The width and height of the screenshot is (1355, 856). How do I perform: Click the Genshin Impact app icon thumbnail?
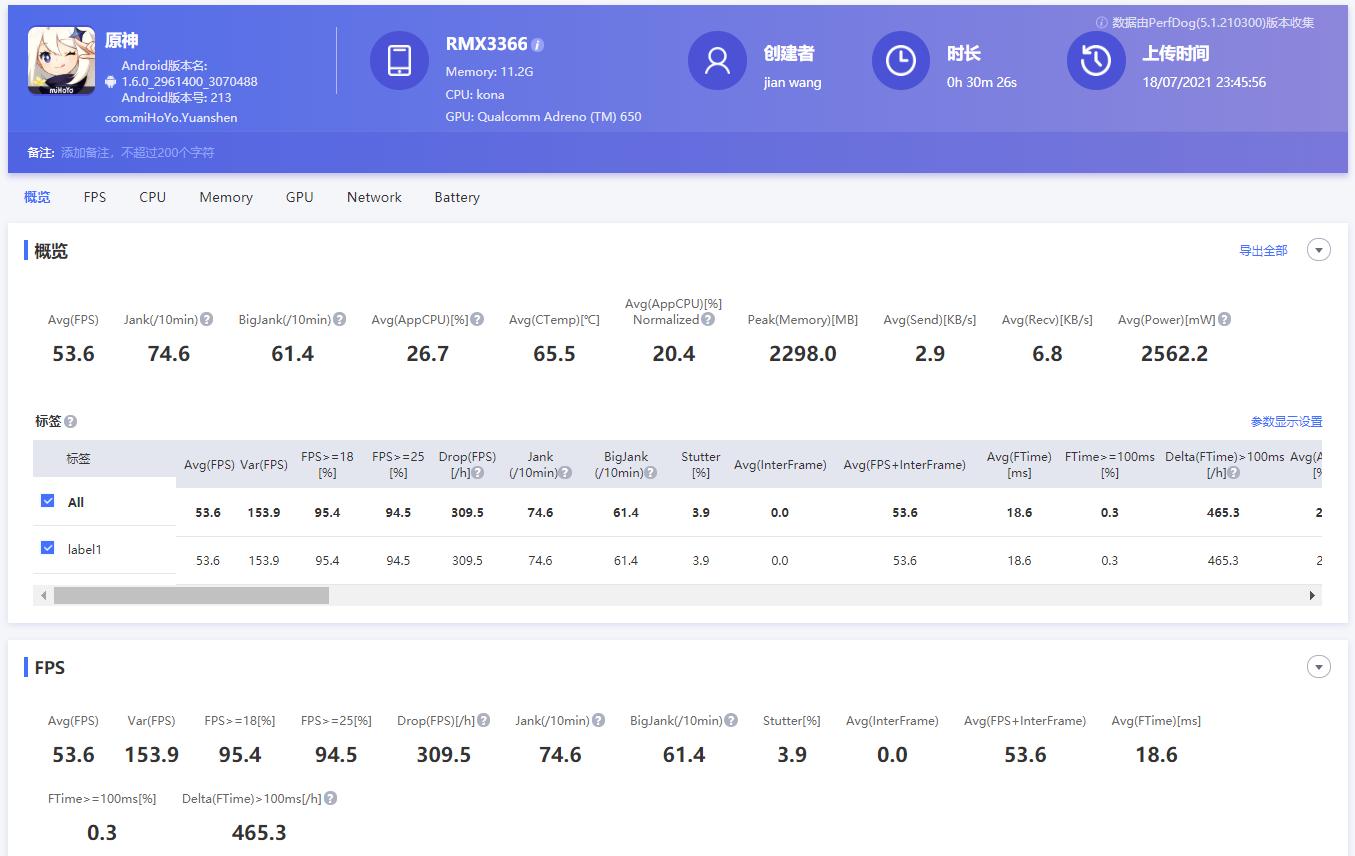[x=62, y=61]
